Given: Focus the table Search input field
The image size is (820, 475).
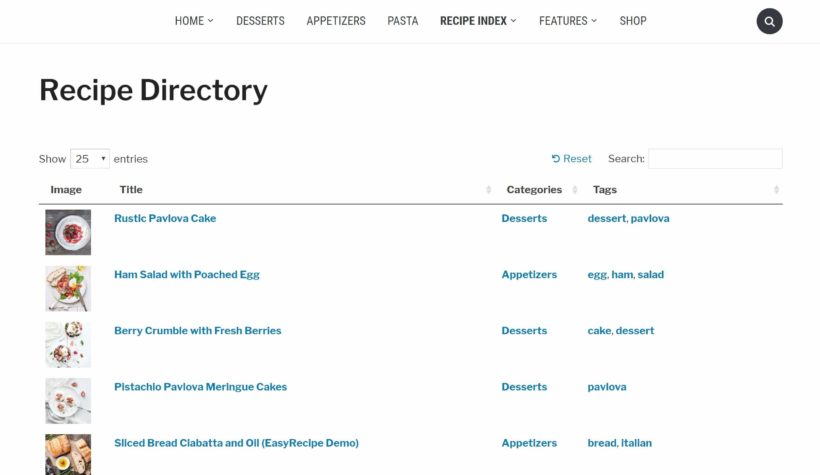Looking at the screenshot, I should point(715,159).
